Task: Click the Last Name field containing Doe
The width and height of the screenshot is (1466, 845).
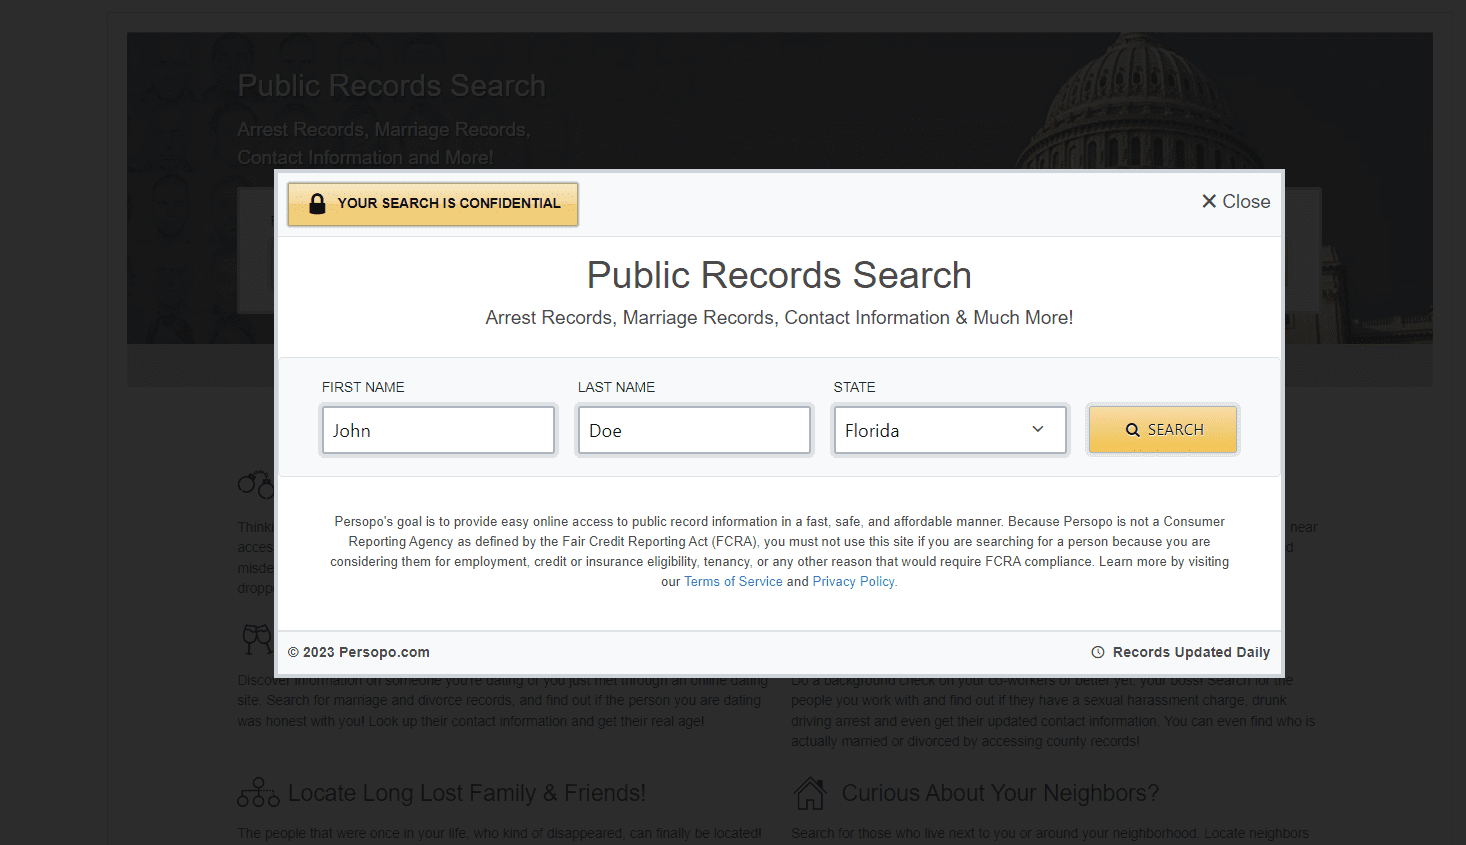Action: coord(694,430)
